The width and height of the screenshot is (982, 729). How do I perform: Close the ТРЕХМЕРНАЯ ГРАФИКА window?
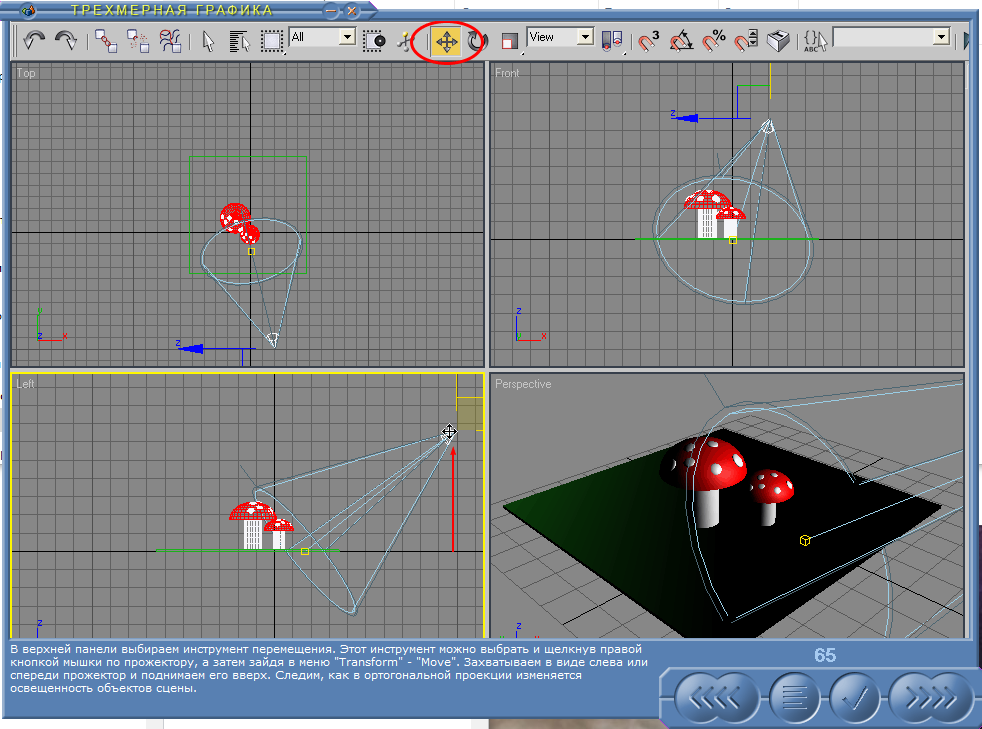tap(352, 11)
